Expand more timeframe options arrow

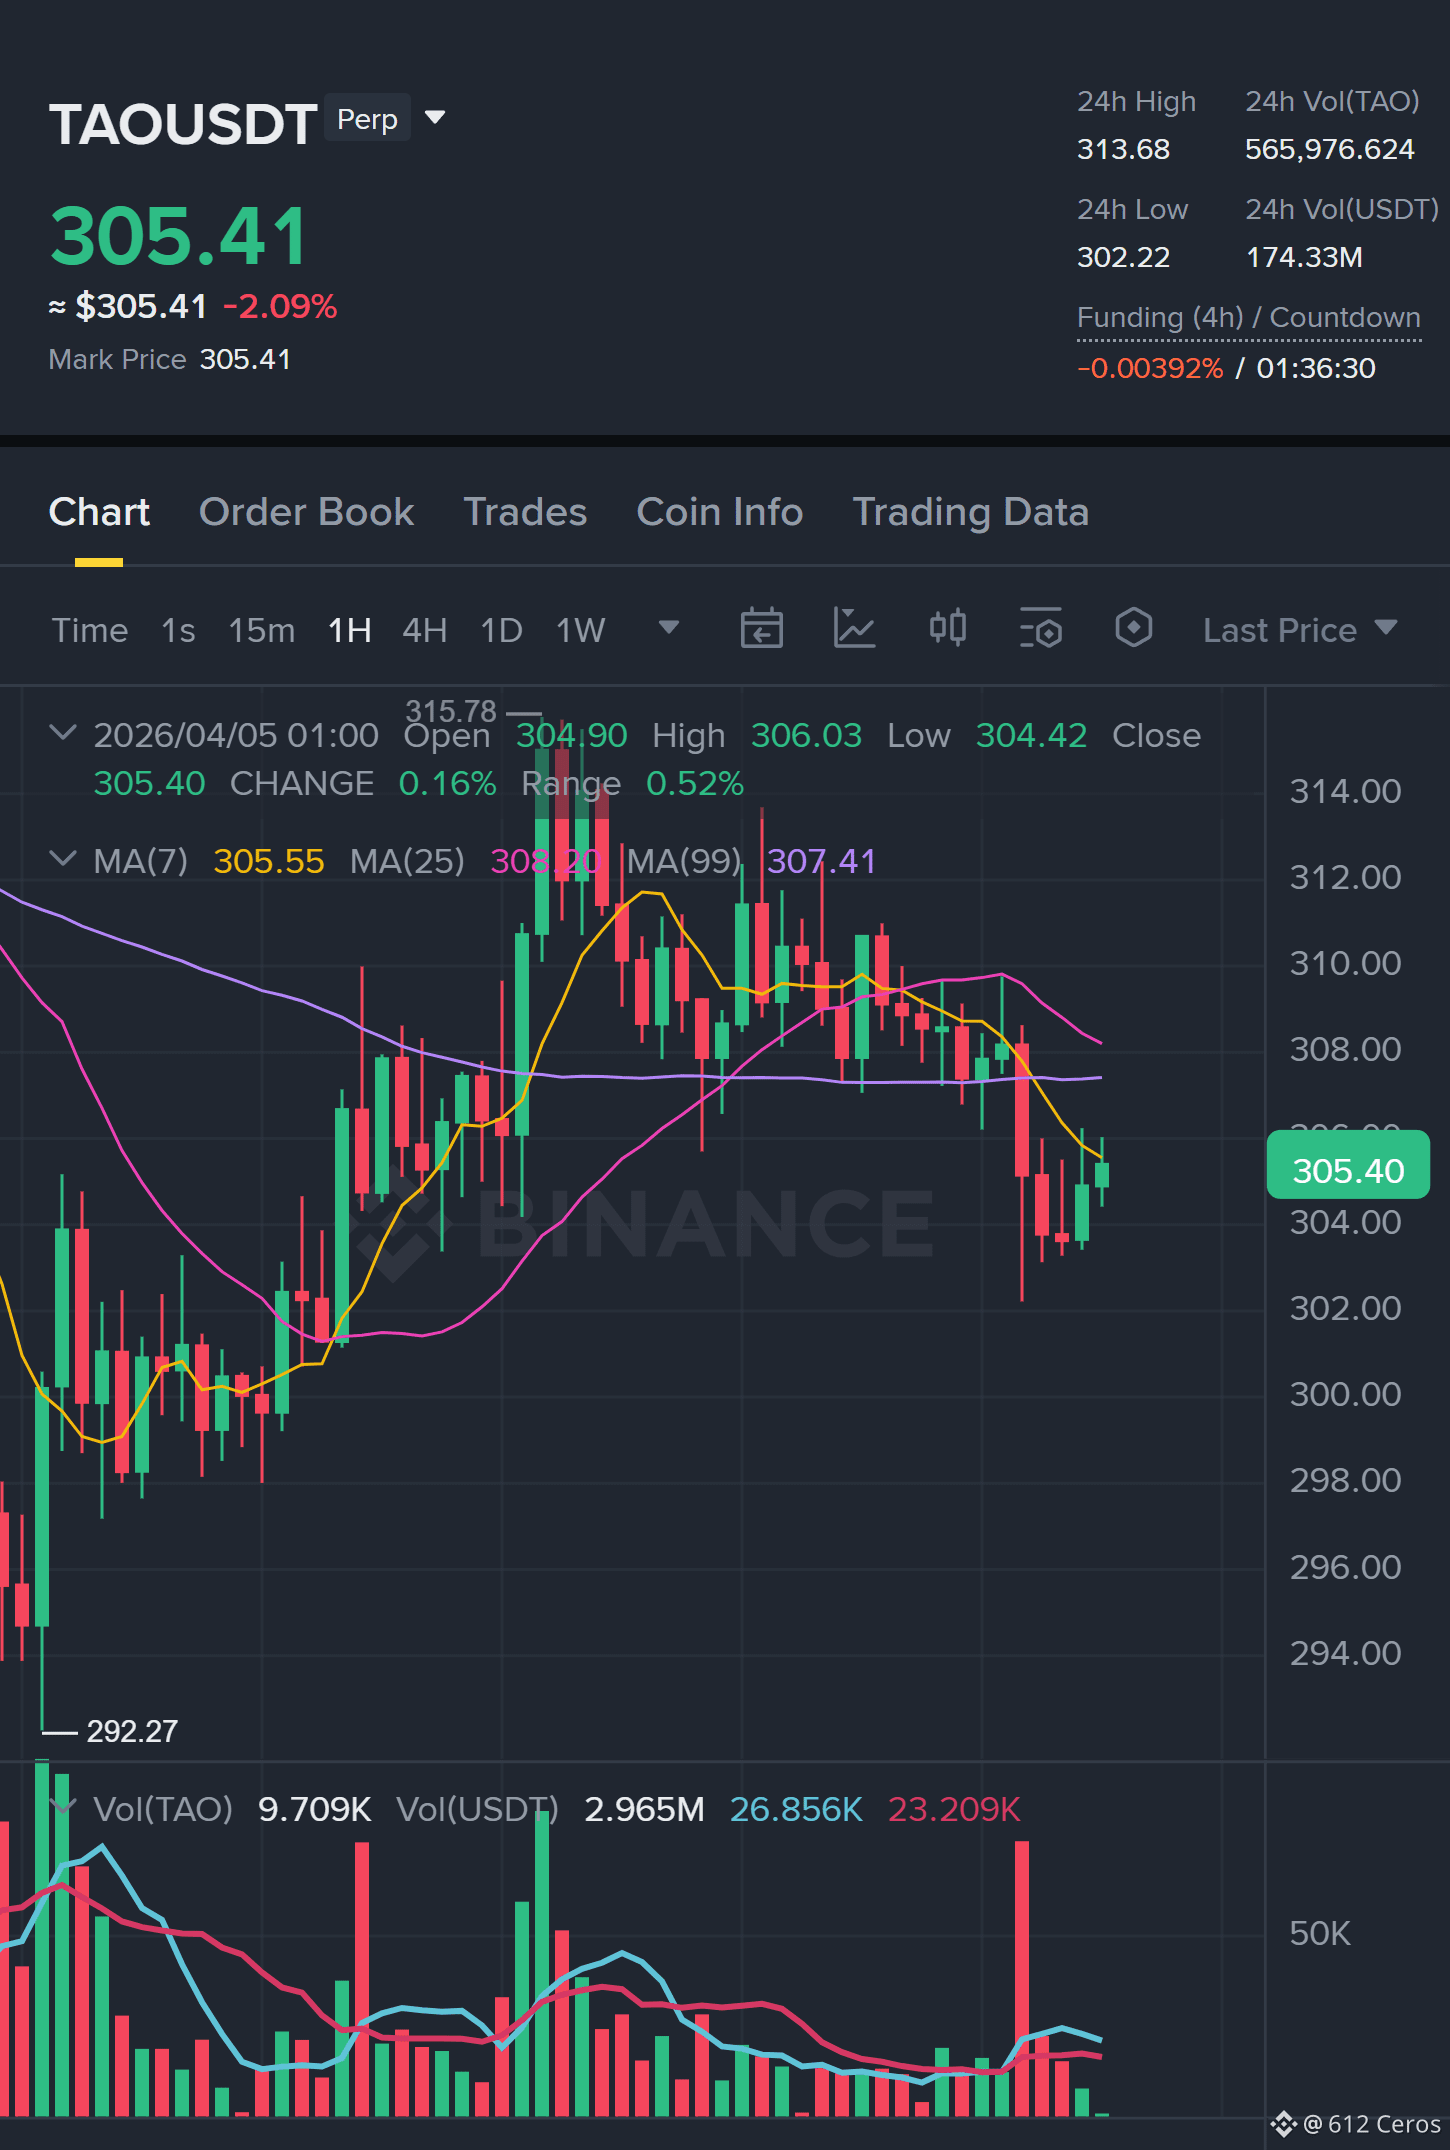coord(669,628)
